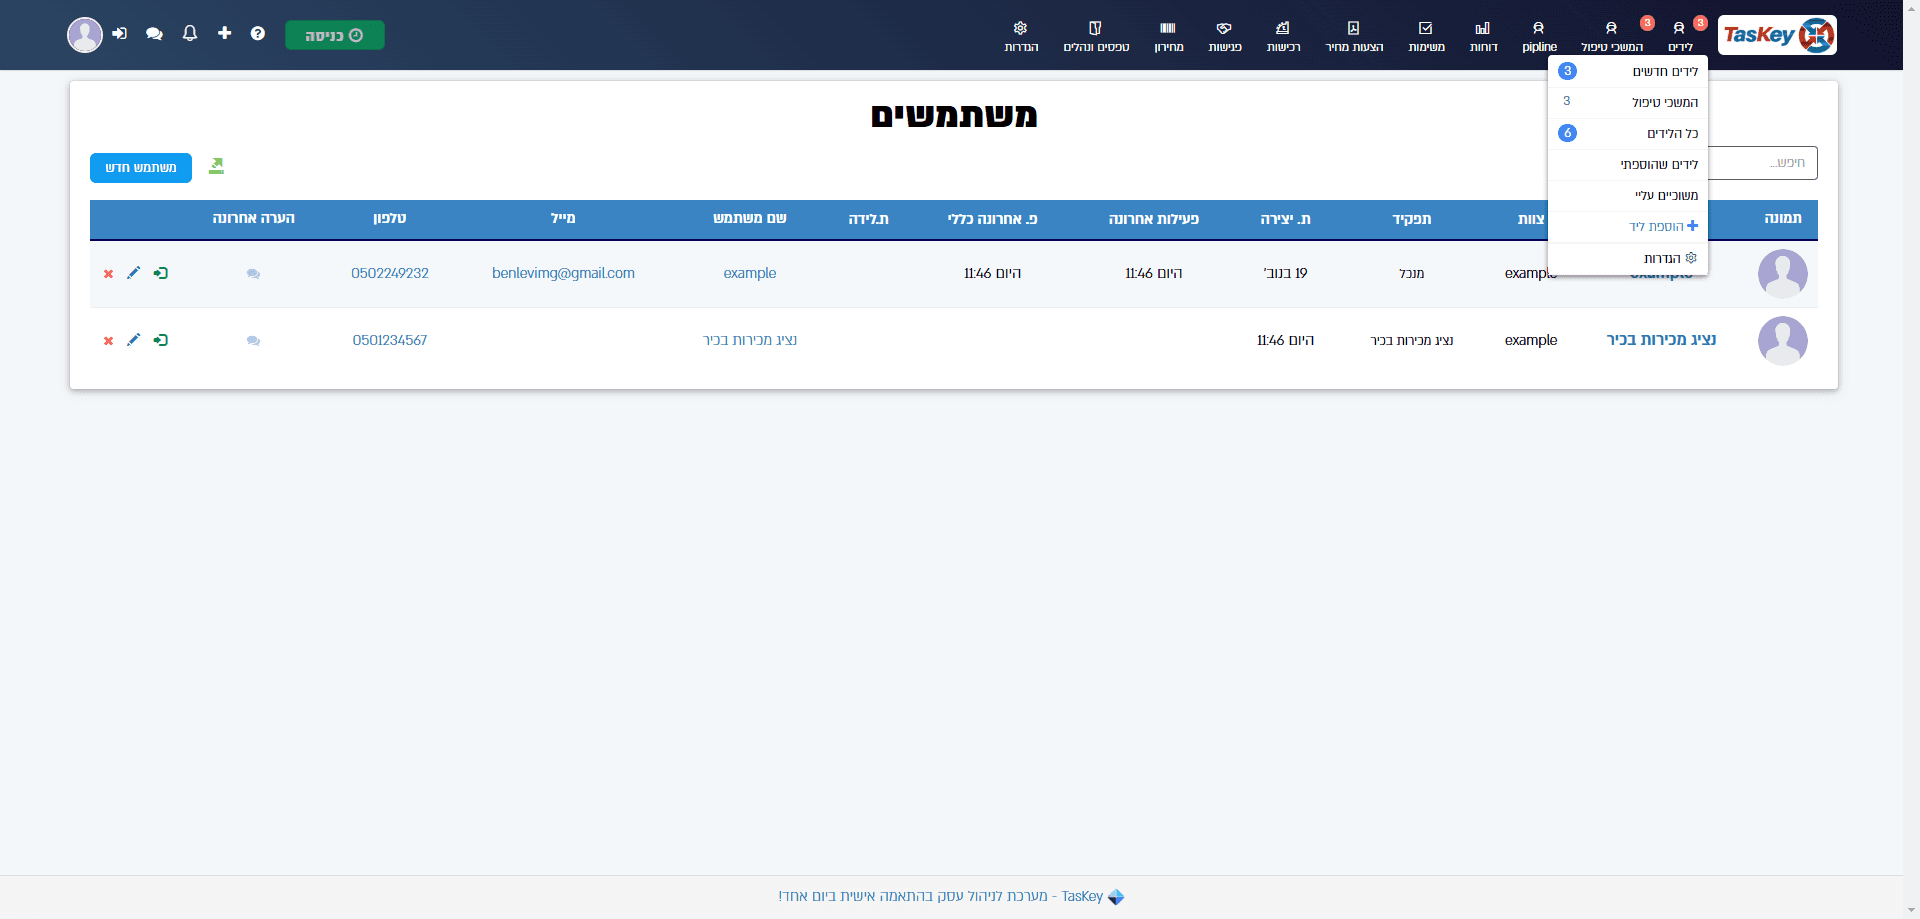Open the משימות top menu
Screen dimensions: 1920x919
coord(1426,36)
